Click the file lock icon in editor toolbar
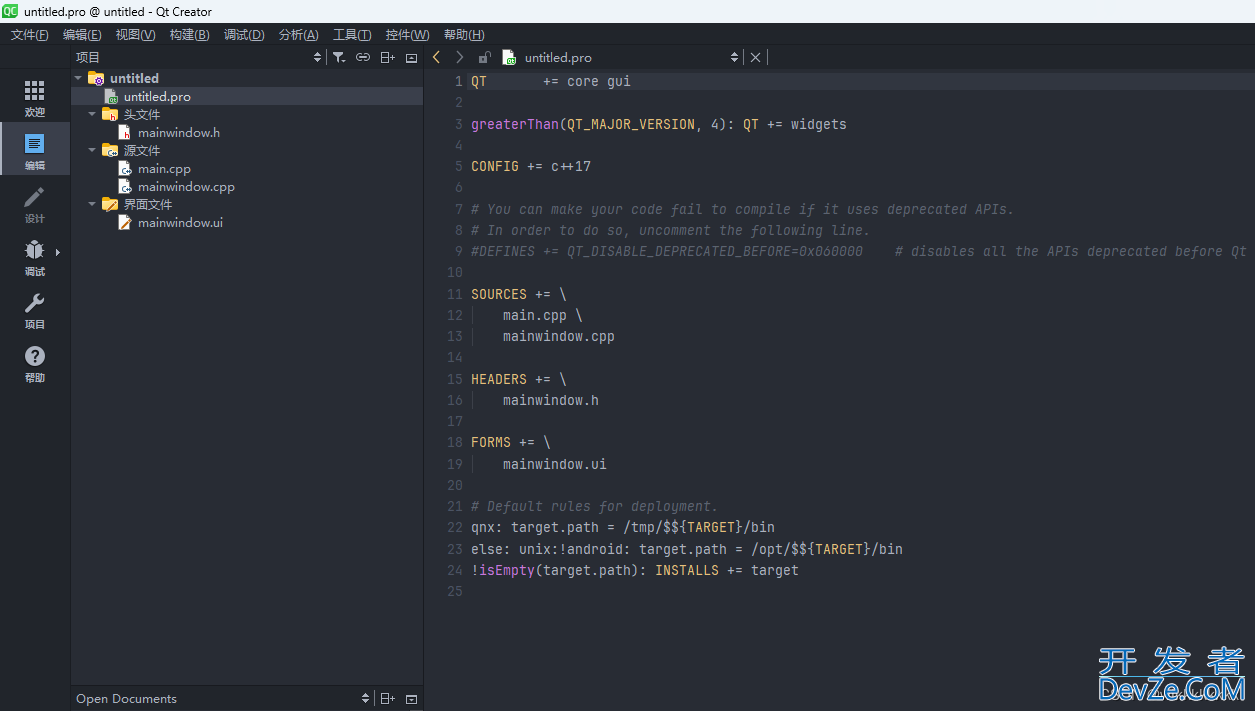The width and height of the screenshot is (1255, 711). point(484,58)
